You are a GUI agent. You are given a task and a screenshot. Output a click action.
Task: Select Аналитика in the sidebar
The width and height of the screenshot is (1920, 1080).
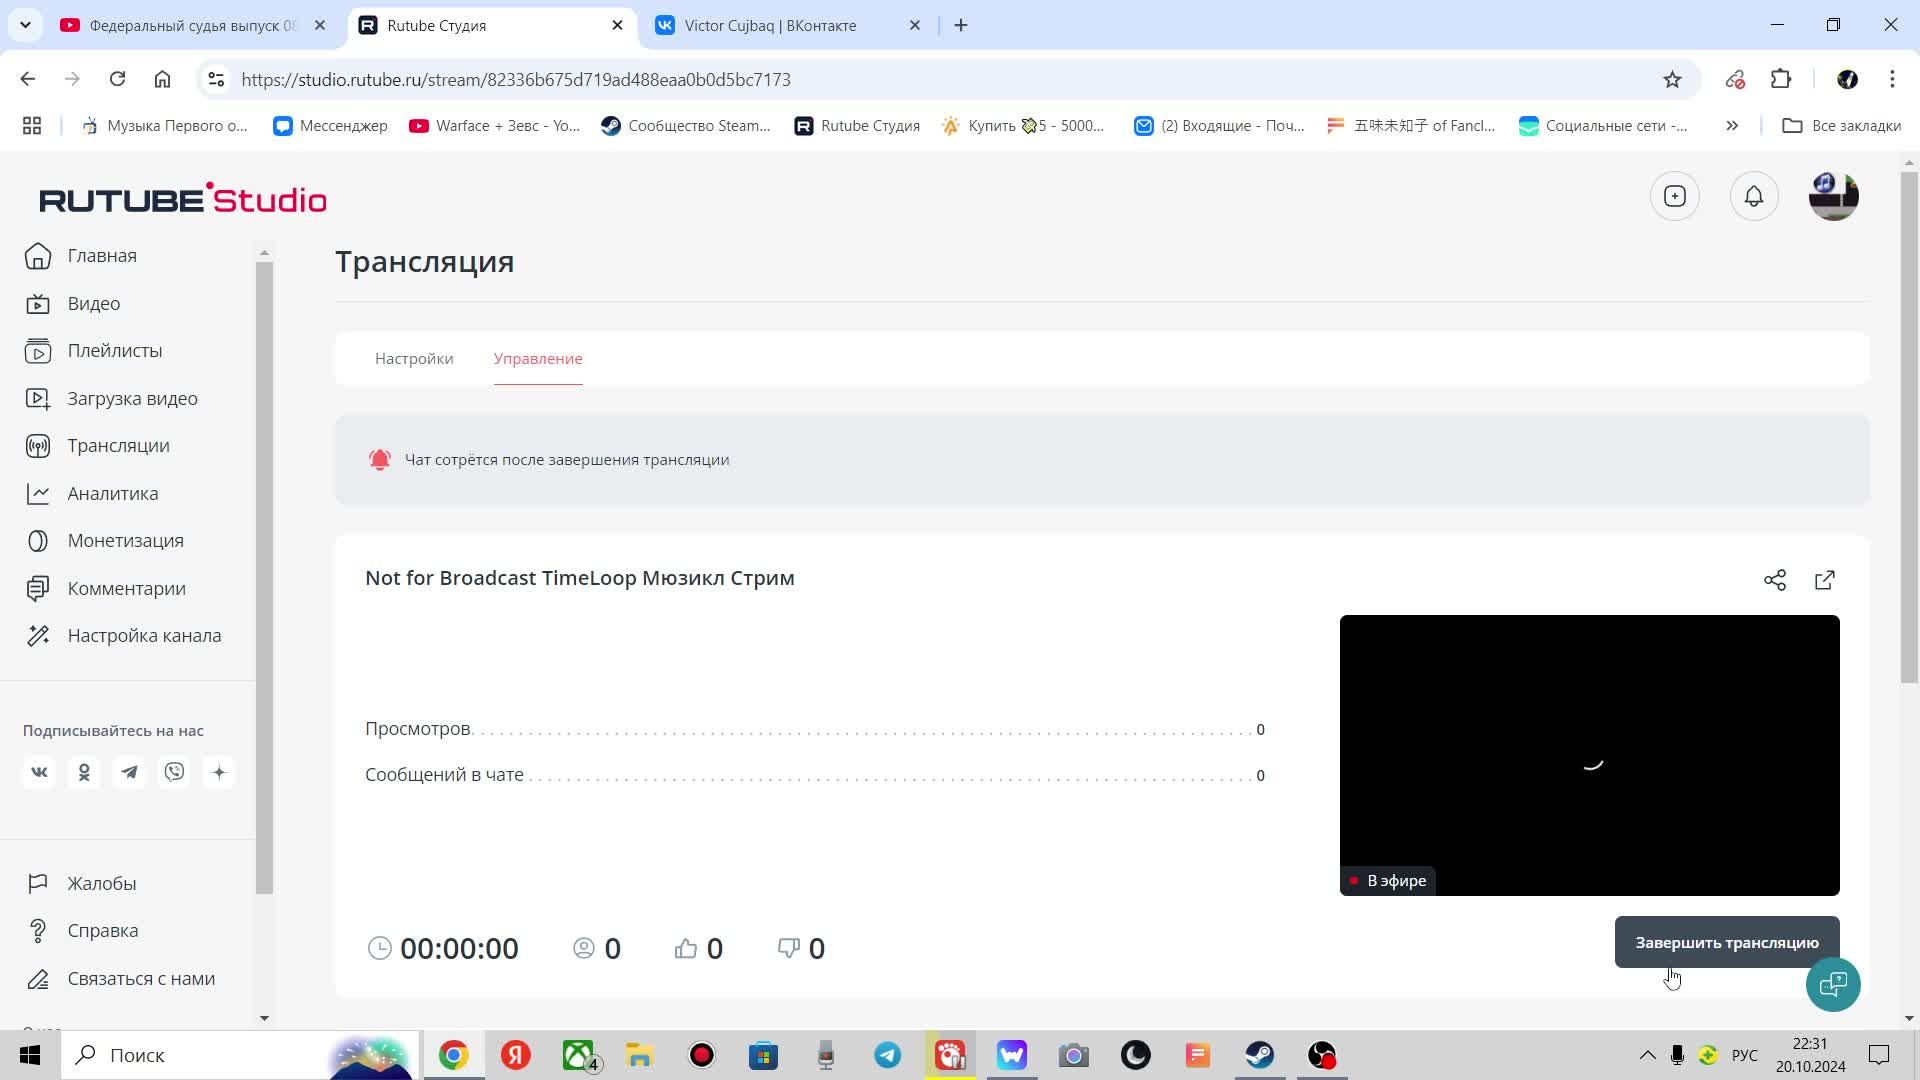click(x=113, y=493)
